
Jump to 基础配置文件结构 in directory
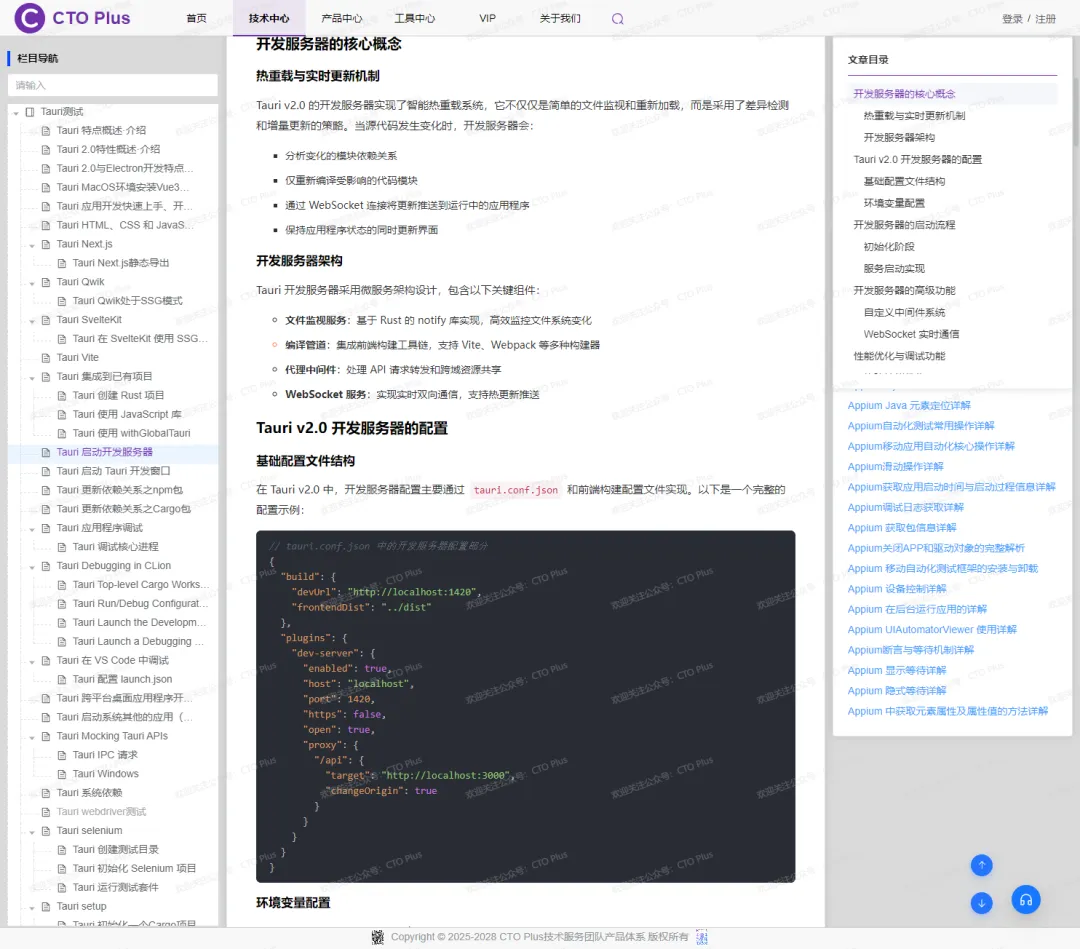(904, 181)
